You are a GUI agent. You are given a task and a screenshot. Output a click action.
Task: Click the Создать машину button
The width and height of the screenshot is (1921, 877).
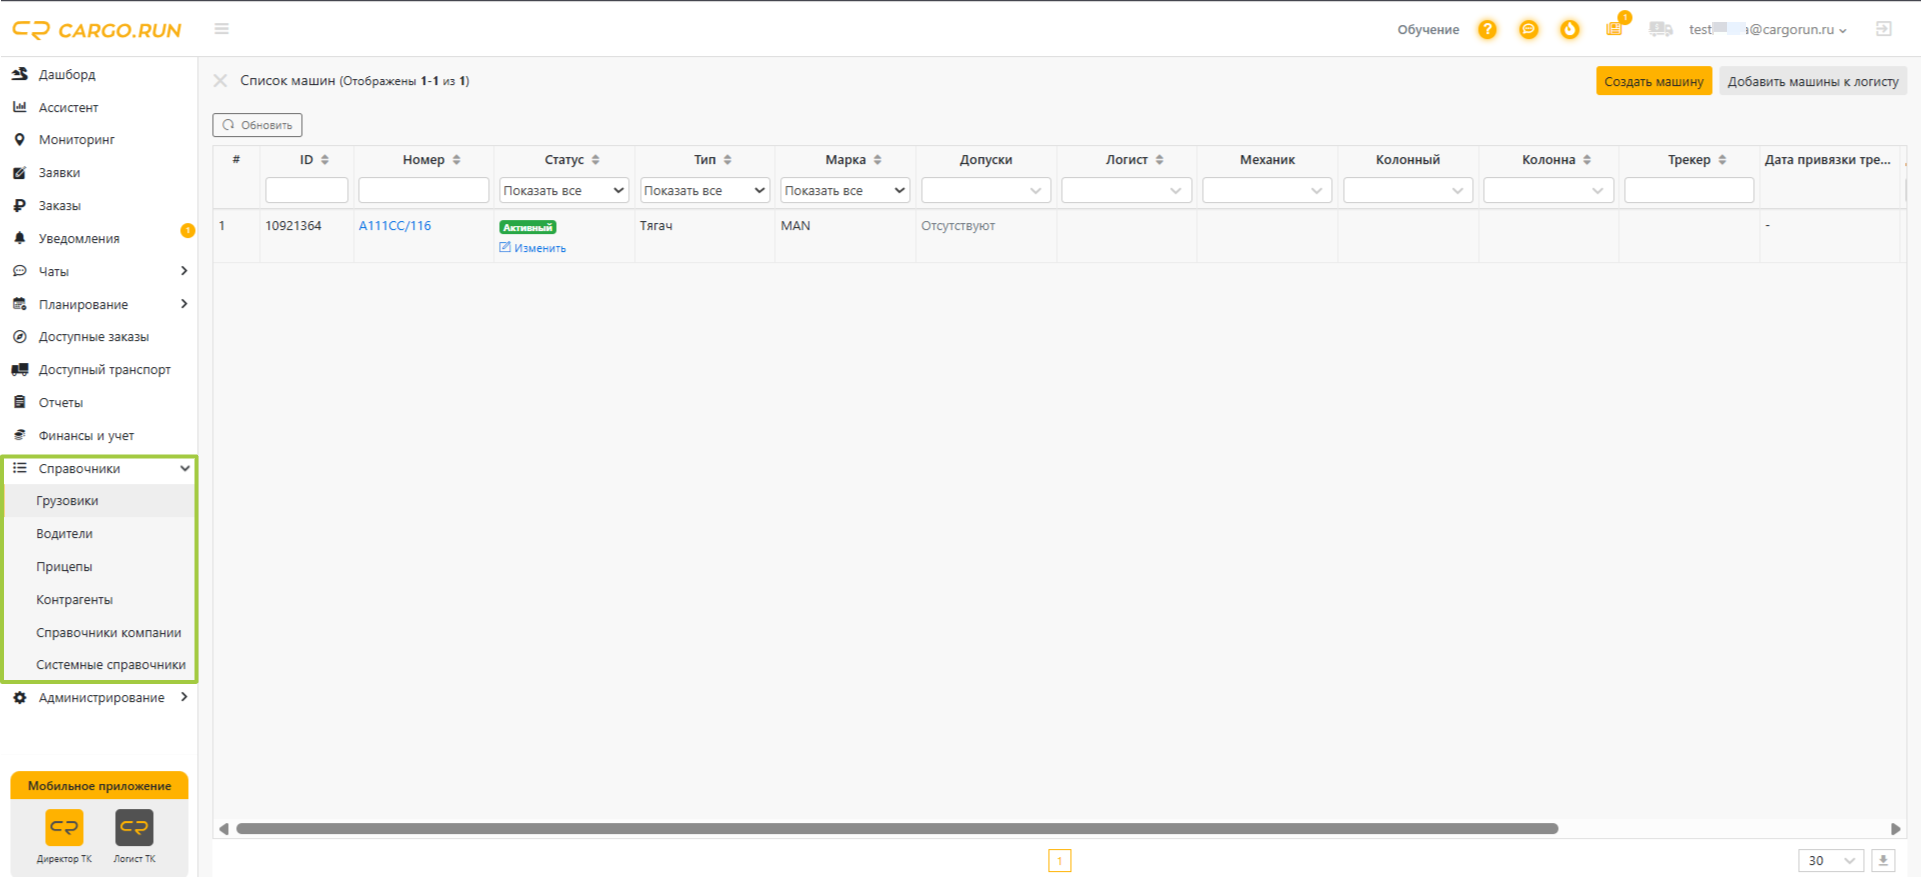(1654, 81)
